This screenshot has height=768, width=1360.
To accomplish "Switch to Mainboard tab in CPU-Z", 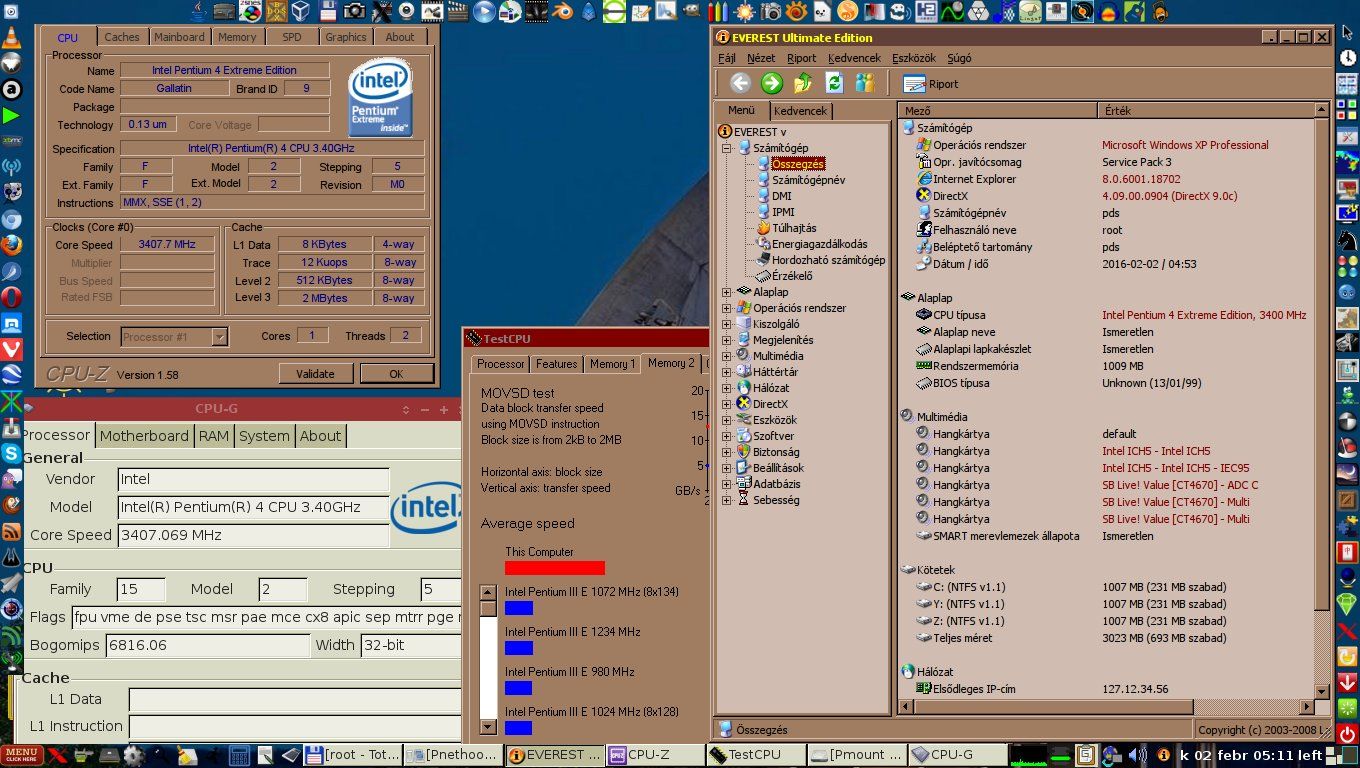I will pos(179,37).
